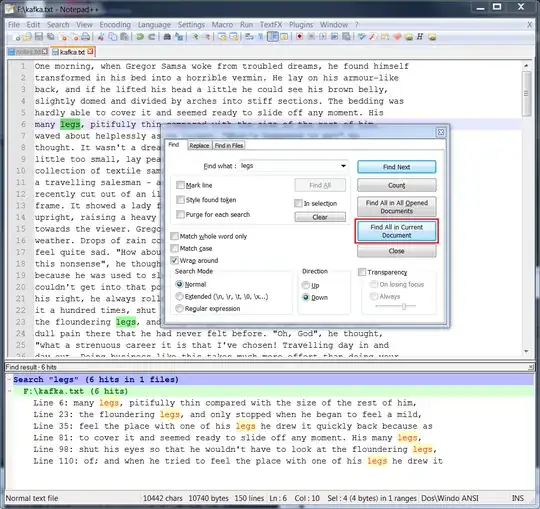Image resolution: width=540 pixels, height=509 pixels.
Task: Click the Save All toolbar icon
Action: [x=51, y=37]
